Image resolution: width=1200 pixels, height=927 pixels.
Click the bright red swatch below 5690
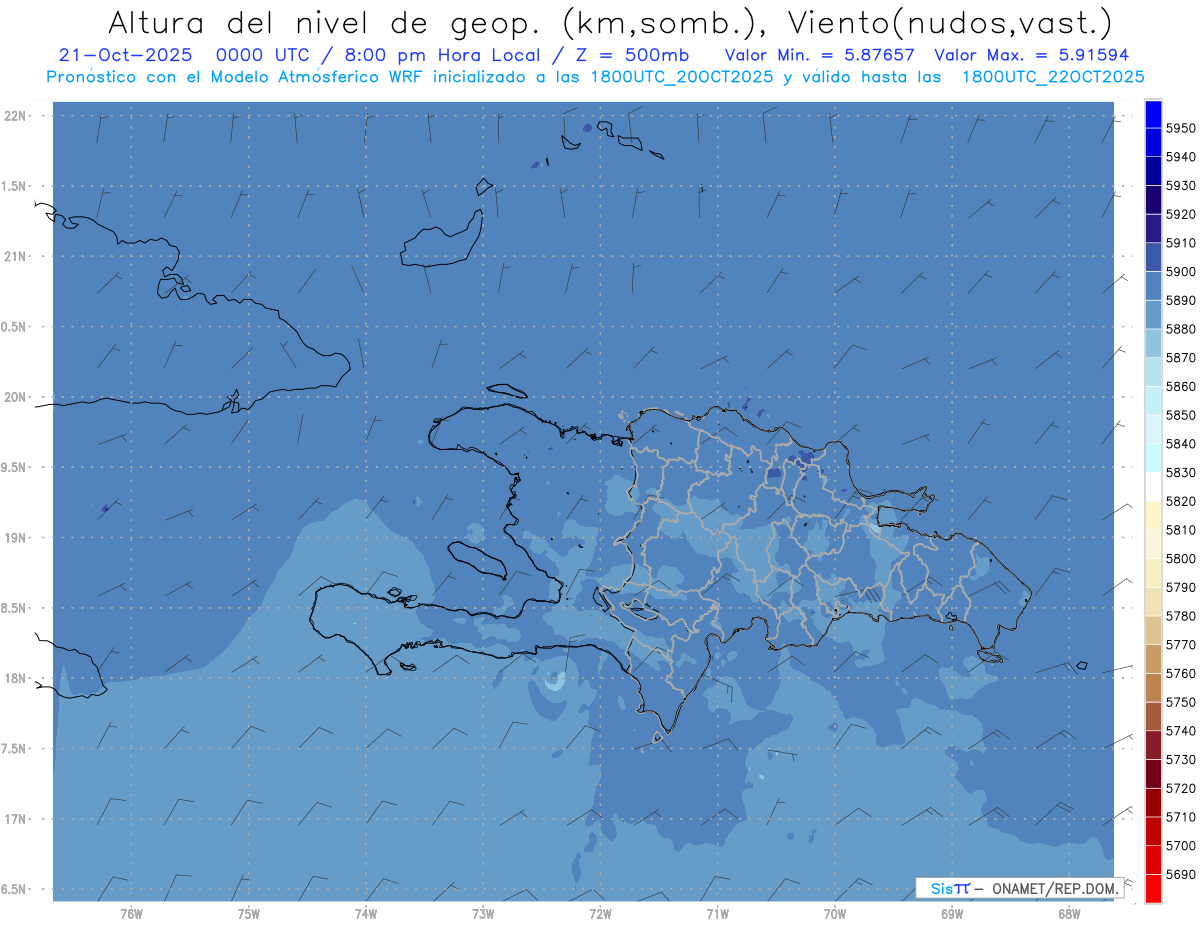[1153, 888]
